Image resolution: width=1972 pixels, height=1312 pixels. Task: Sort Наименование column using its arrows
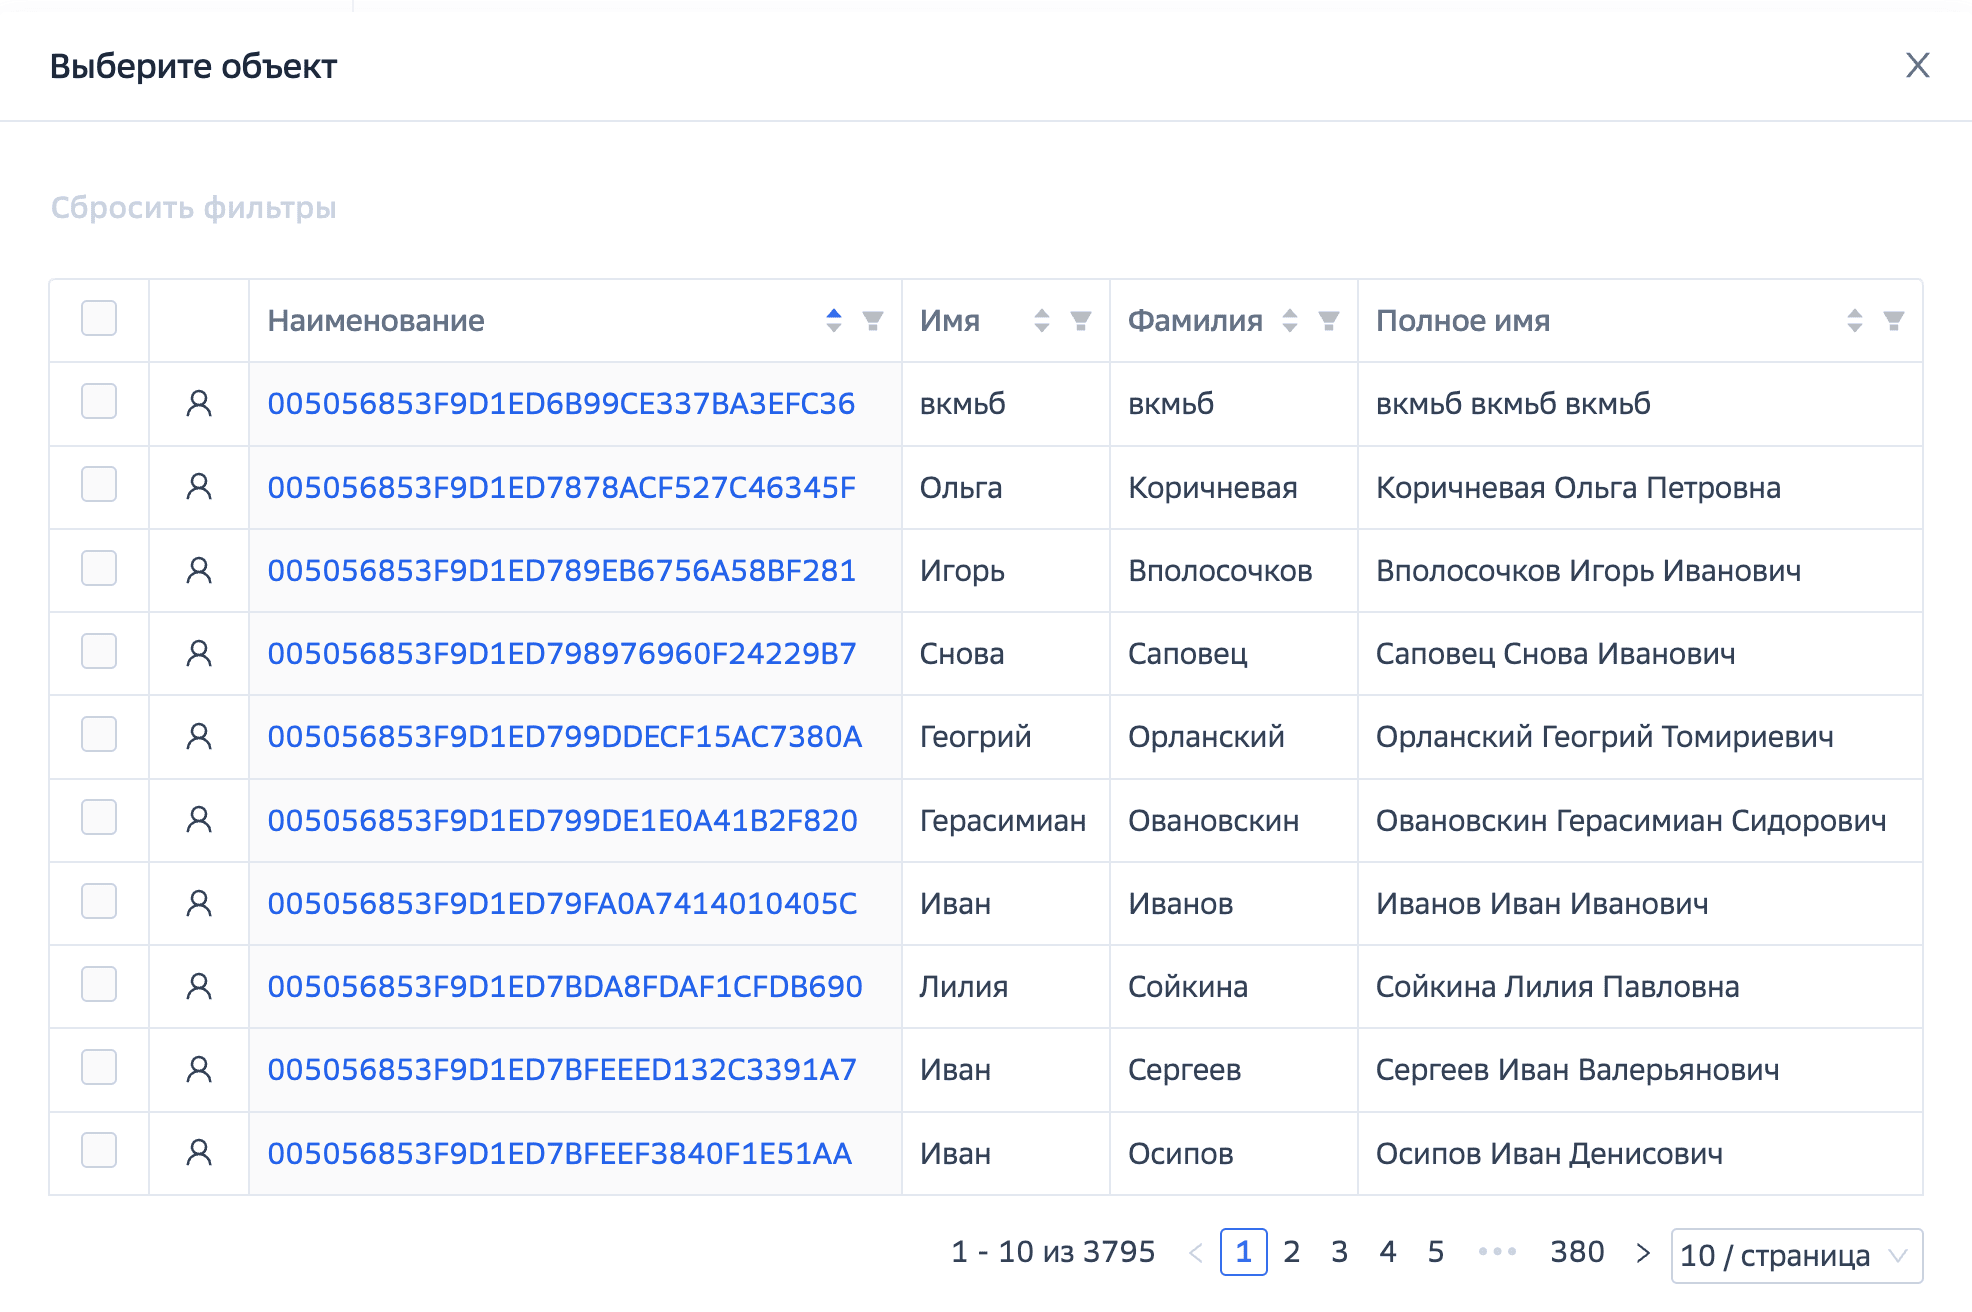point(834,321)
